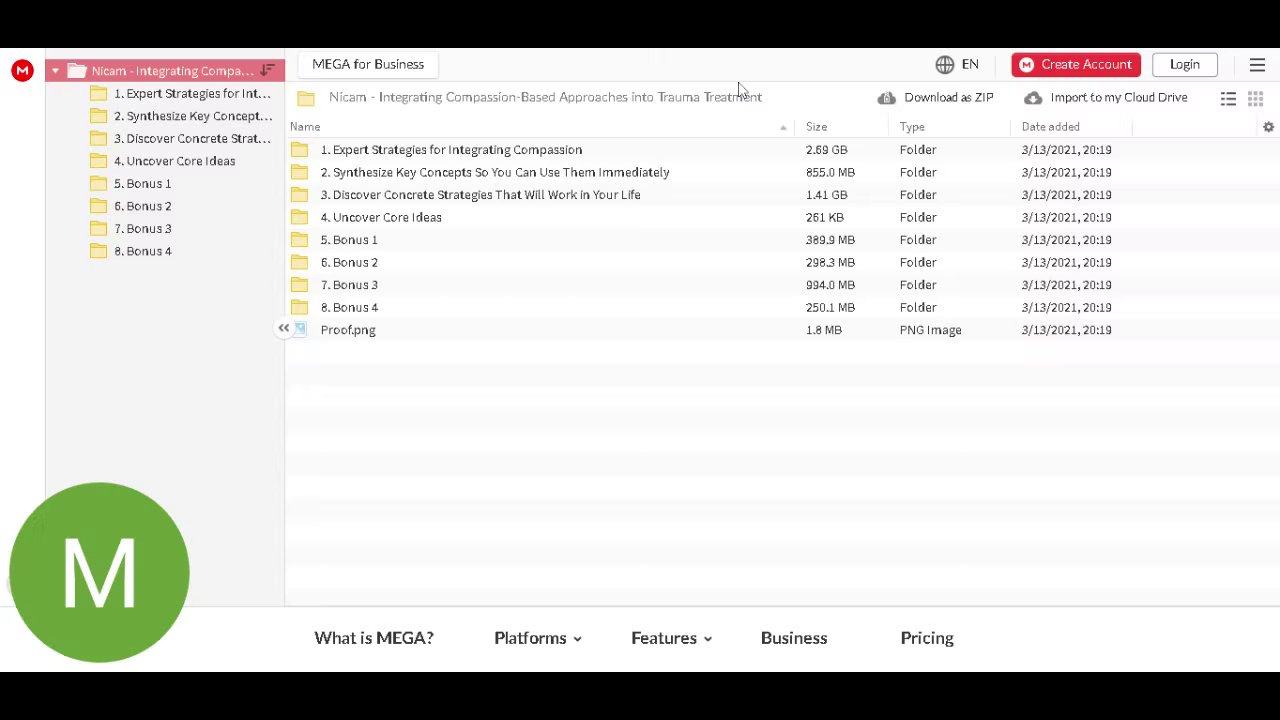Open the Business menu item
Screen dimensions: 1280x720
pos(794,638)
